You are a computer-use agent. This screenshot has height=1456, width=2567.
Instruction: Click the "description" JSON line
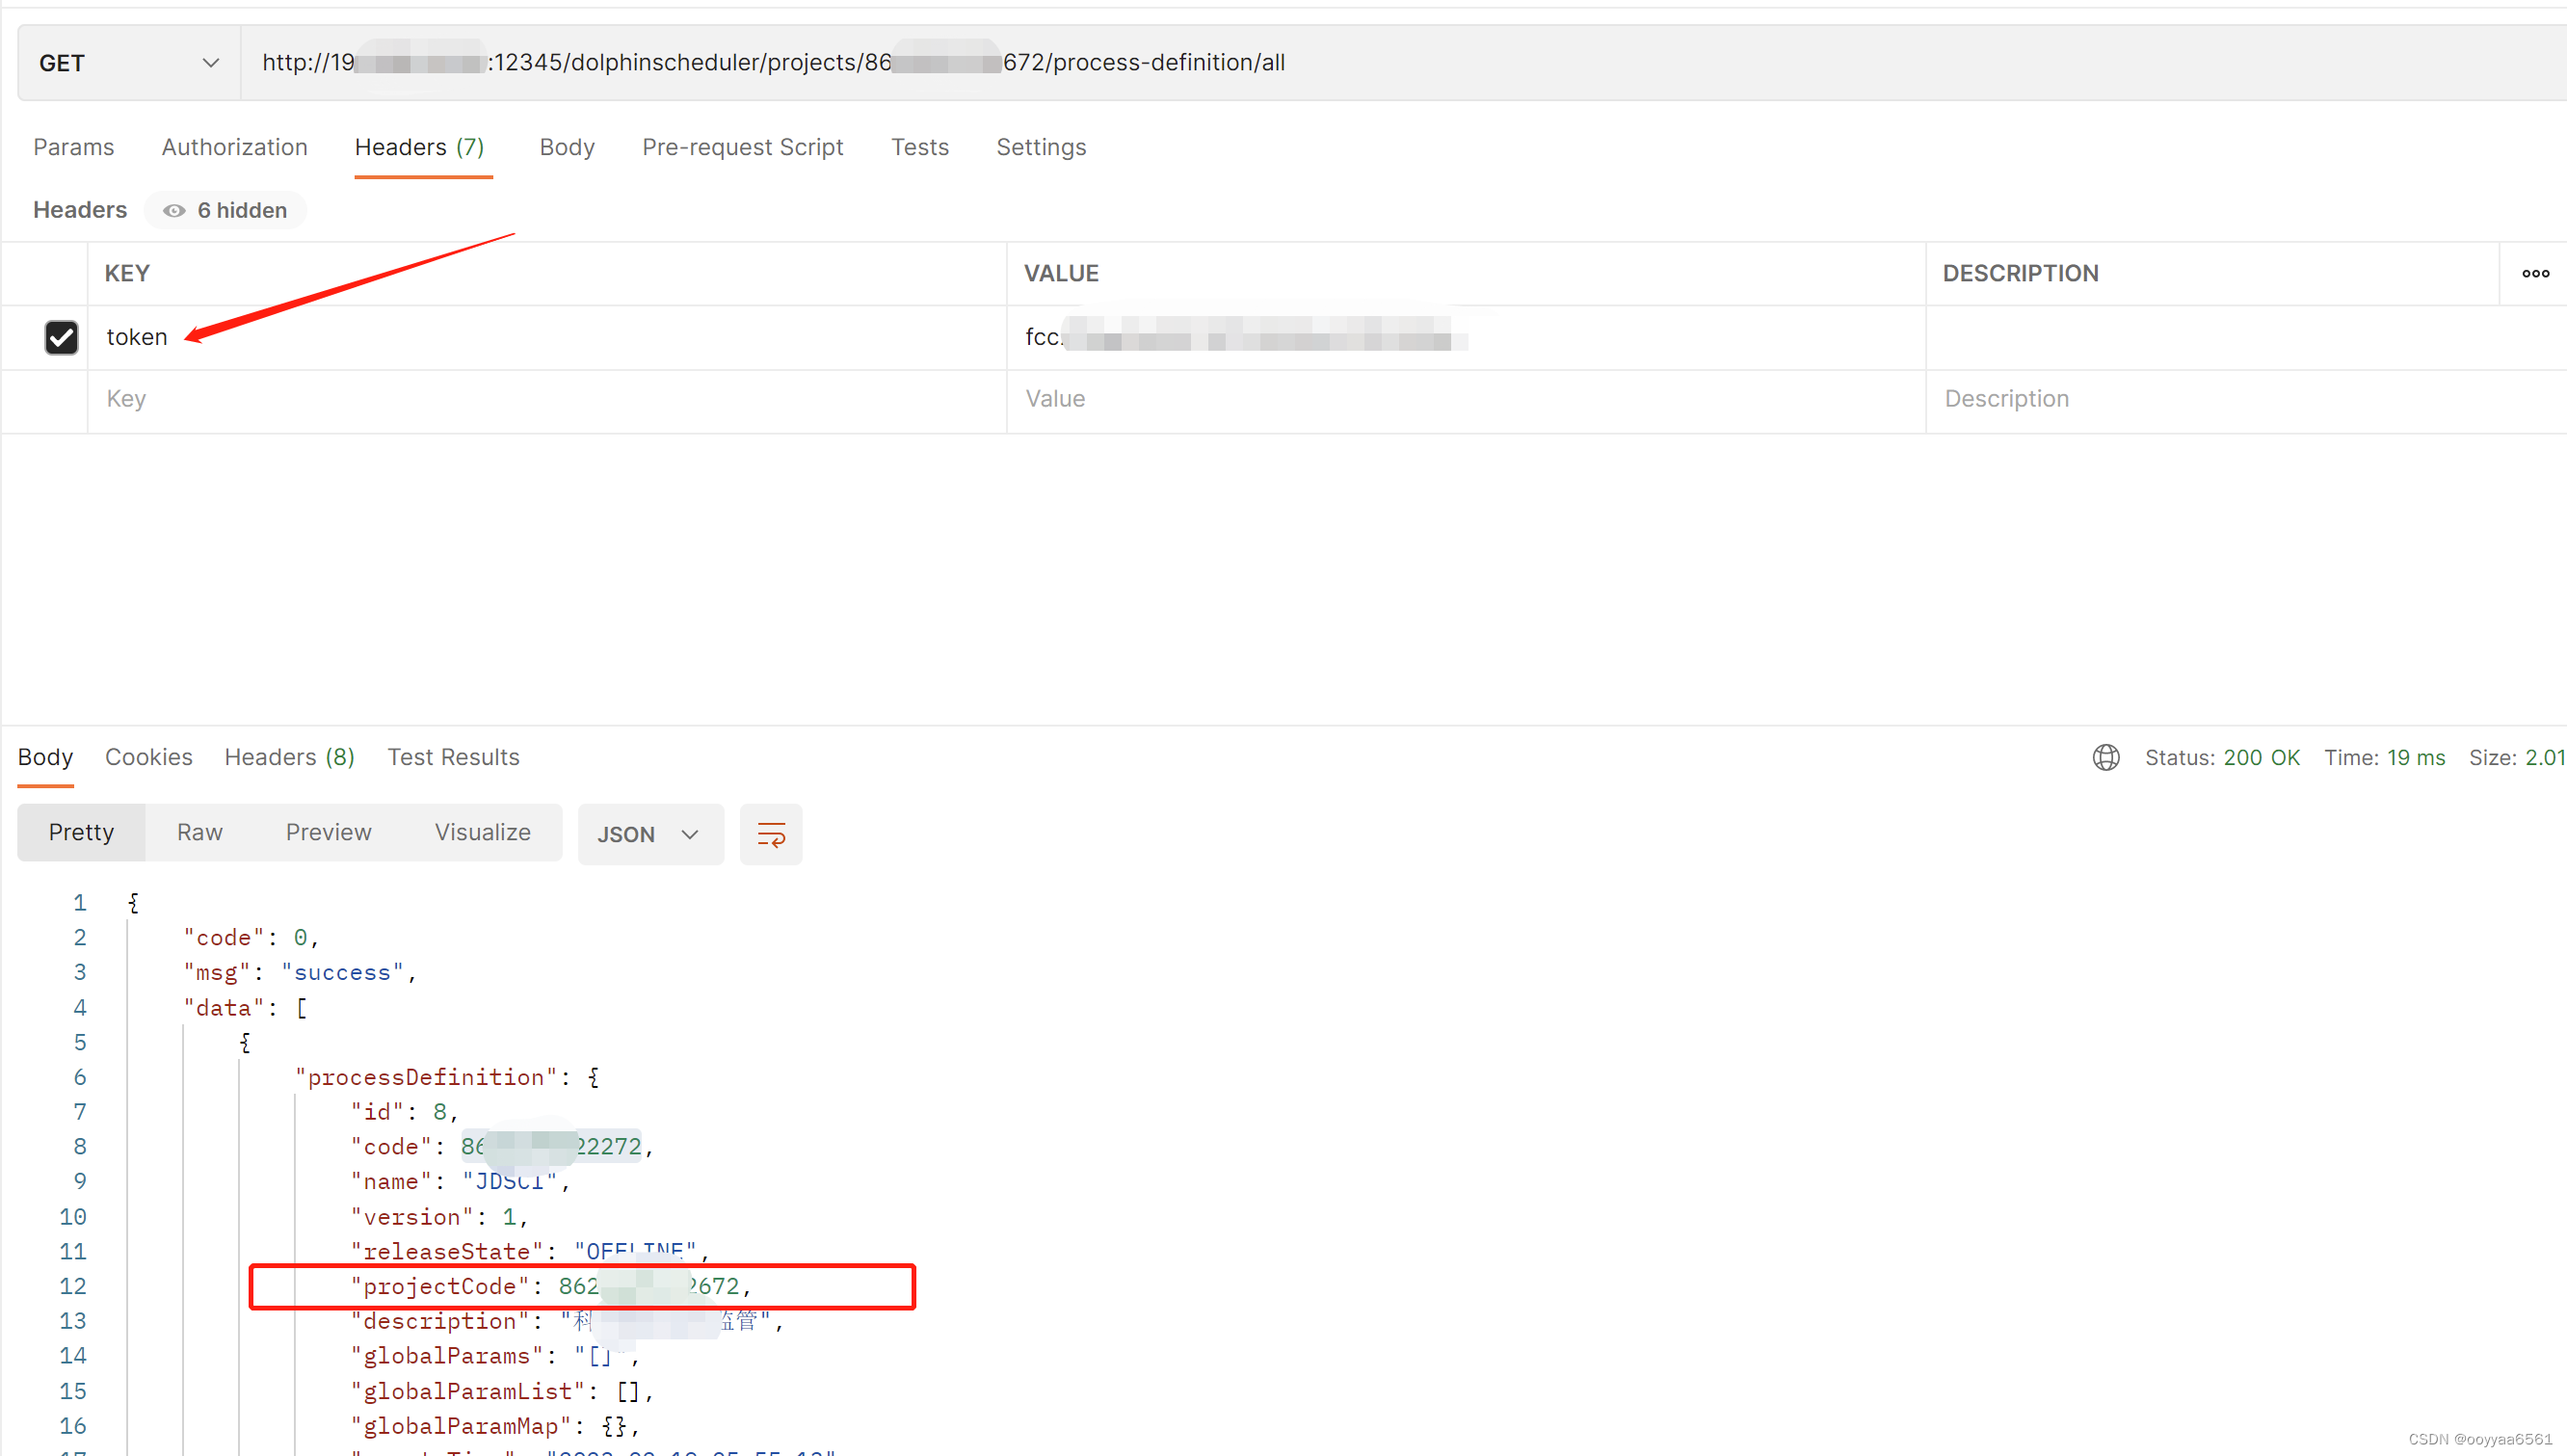point(567,1322)
